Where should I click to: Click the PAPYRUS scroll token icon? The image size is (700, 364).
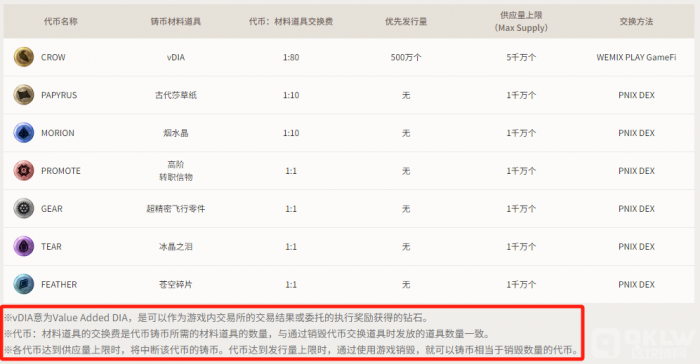(24, 95)
